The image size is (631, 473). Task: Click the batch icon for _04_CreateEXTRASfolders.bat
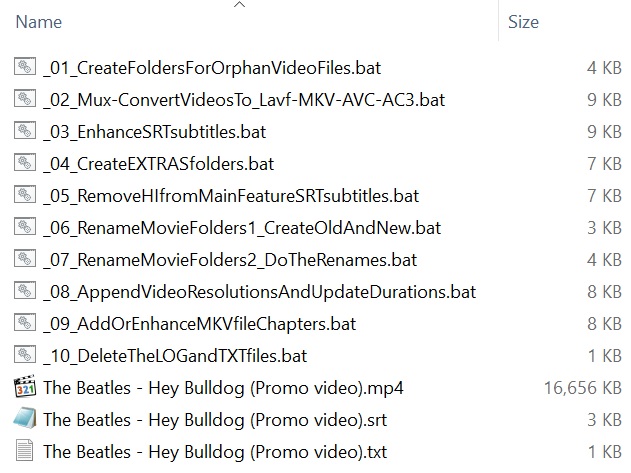tap(25, 163)
